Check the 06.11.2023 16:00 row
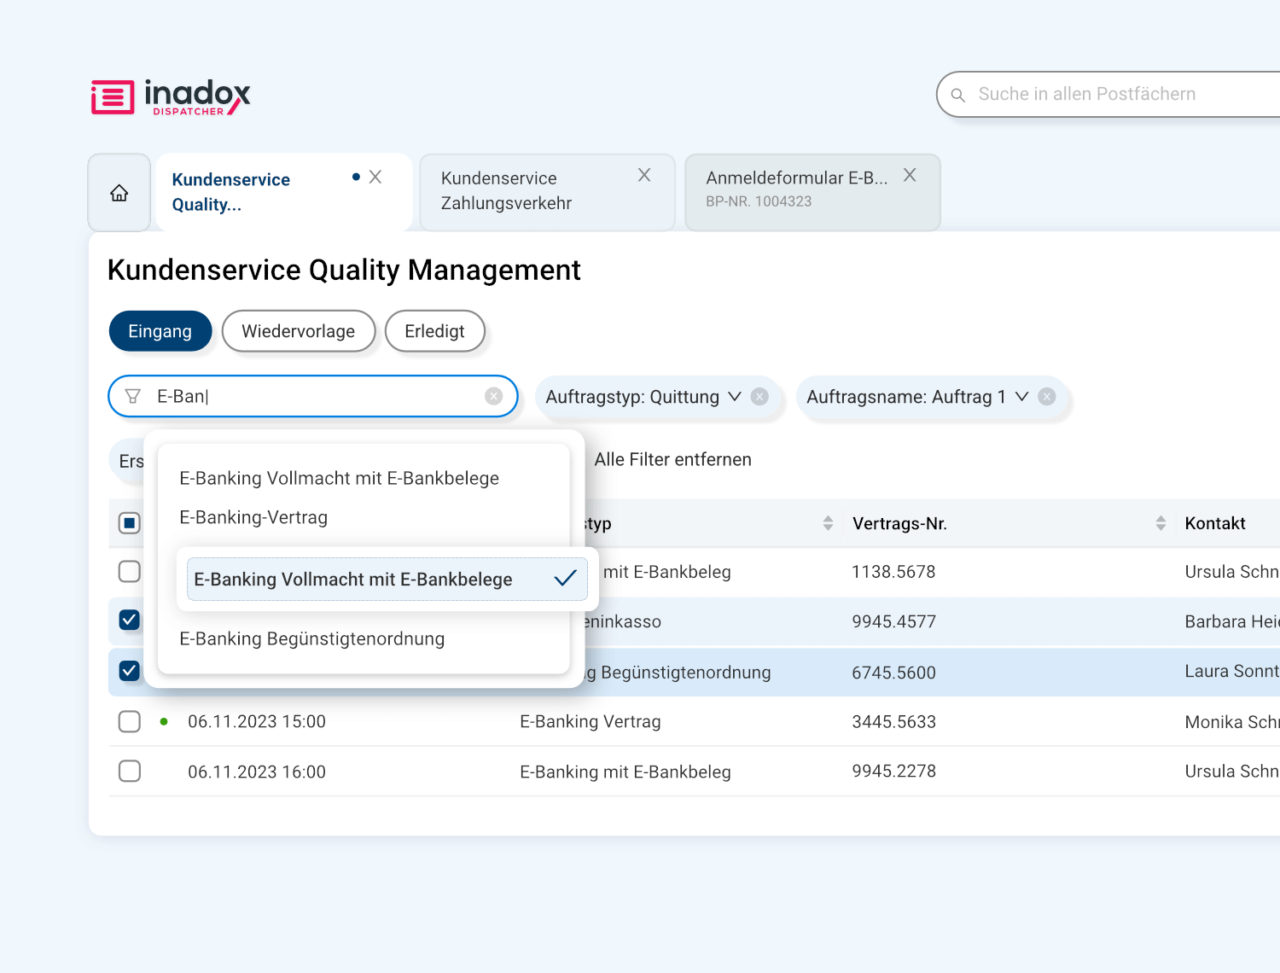This screenshot has width=1280, height=973. [129, 771]
